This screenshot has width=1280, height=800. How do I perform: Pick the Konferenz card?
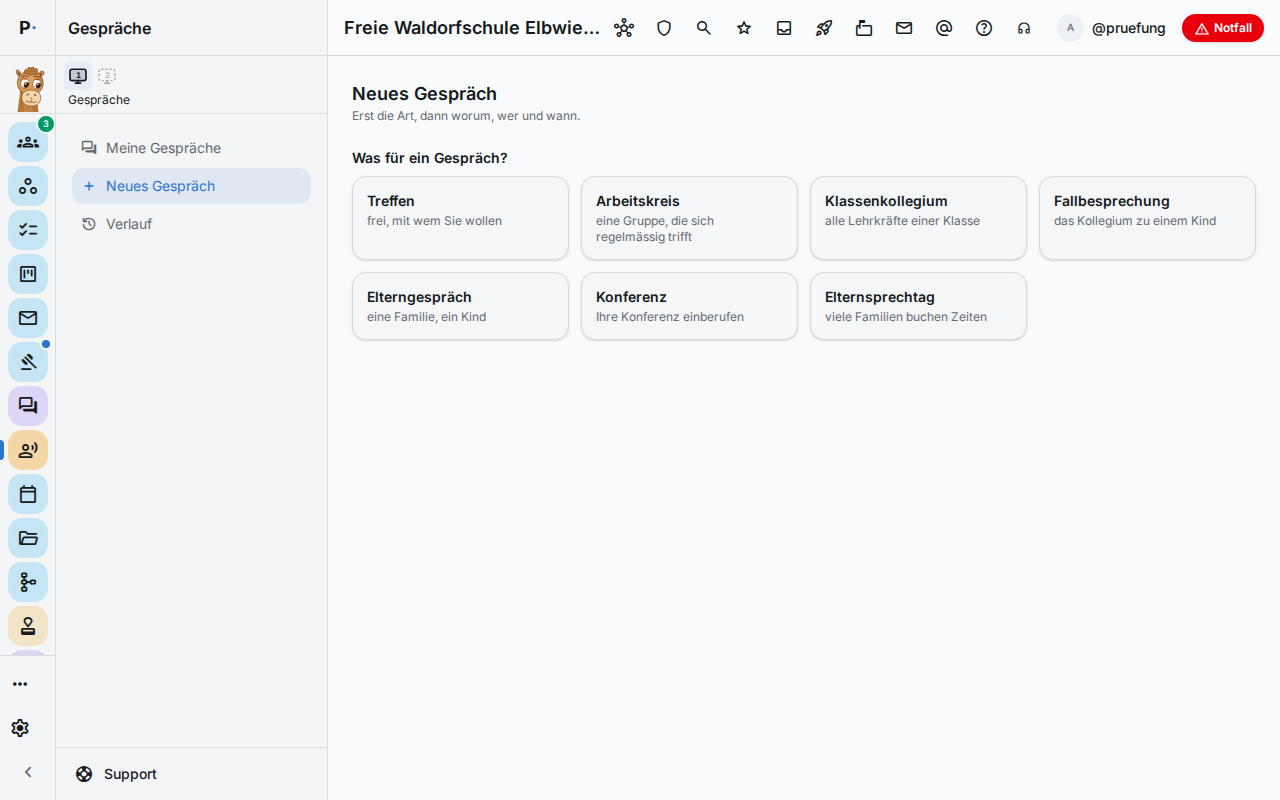coord(689,306)
